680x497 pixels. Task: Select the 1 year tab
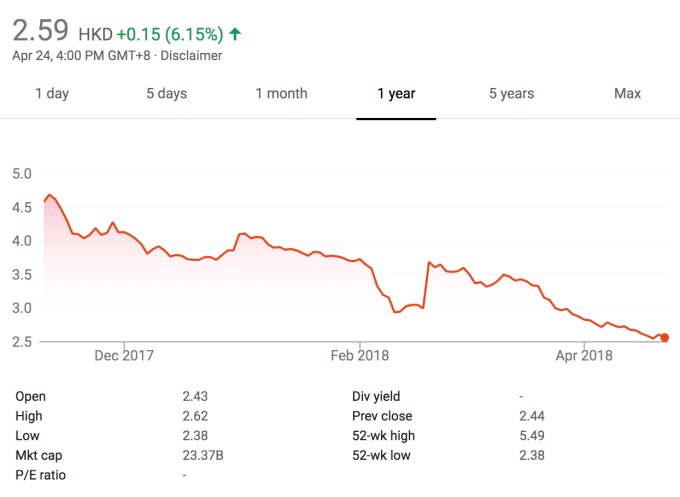(x=396, y=94)
